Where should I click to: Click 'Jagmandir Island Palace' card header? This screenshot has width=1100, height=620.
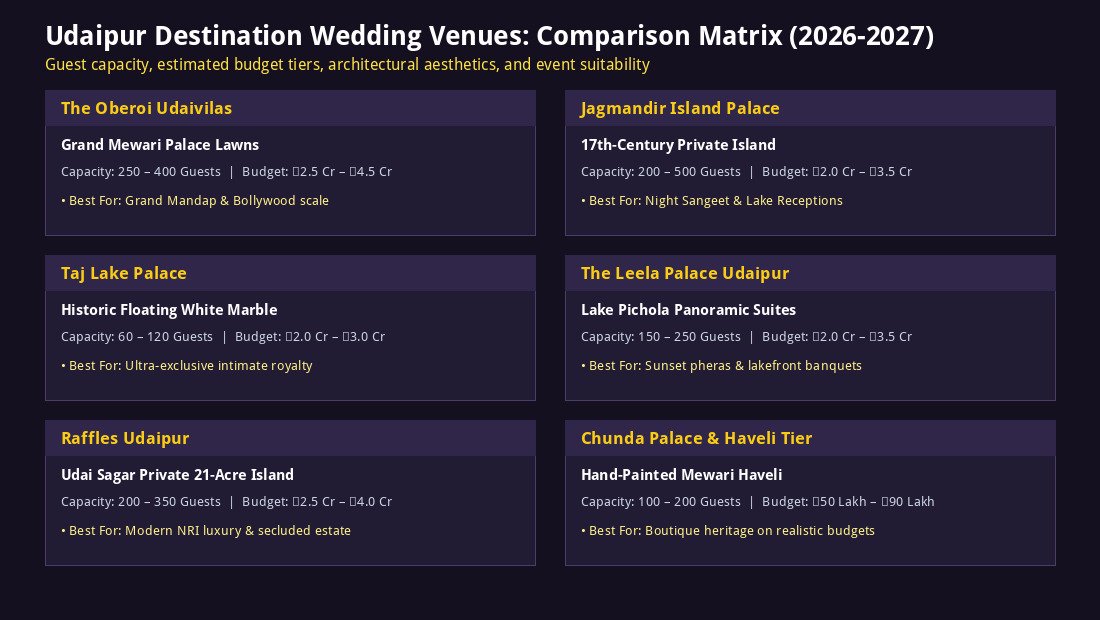(810, 108)
